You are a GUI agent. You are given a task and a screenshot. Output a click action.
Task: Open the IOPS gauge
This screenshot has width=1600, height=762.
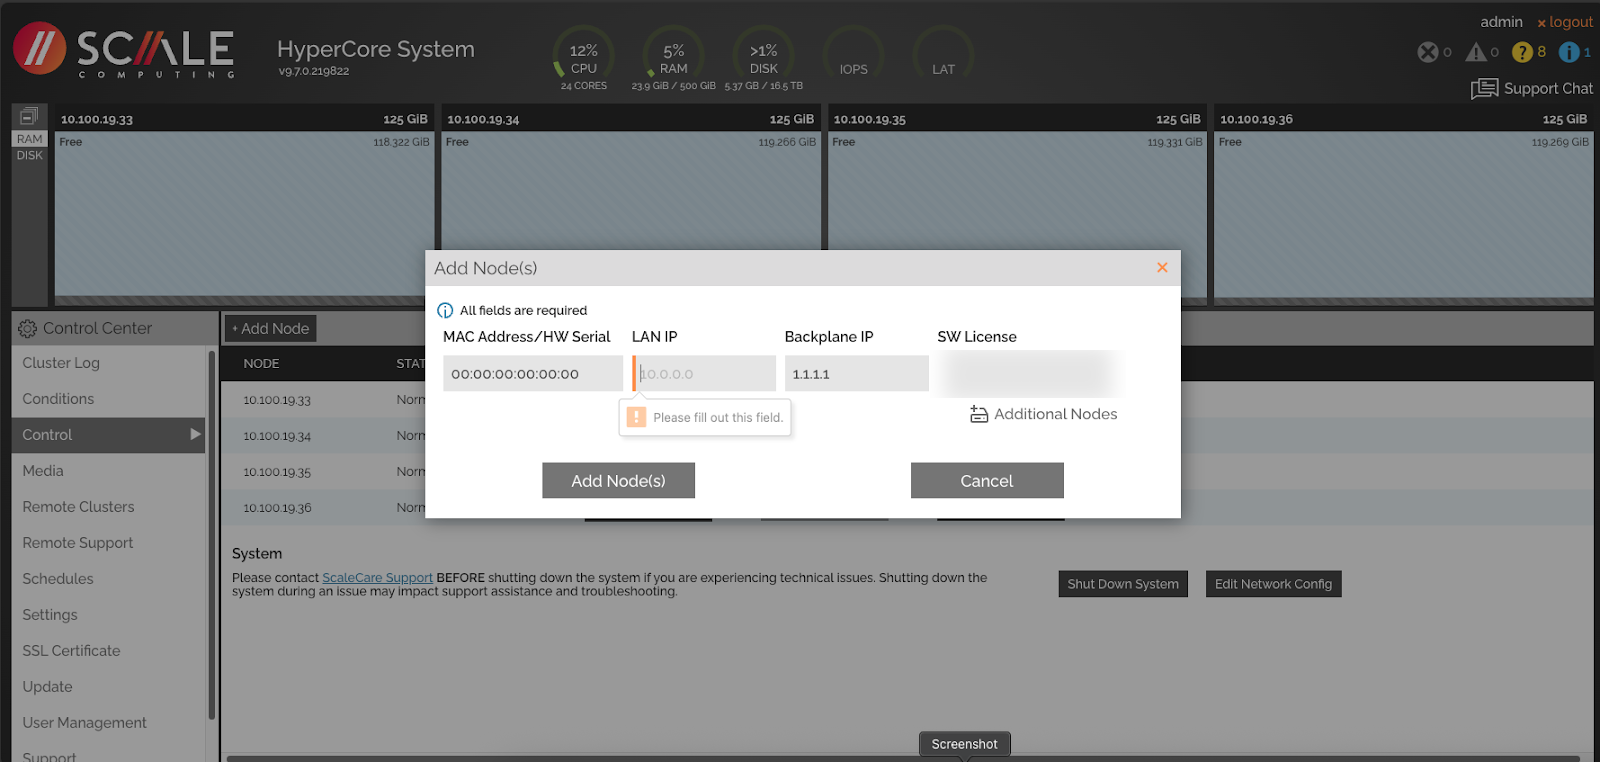(x=854, y=56)
